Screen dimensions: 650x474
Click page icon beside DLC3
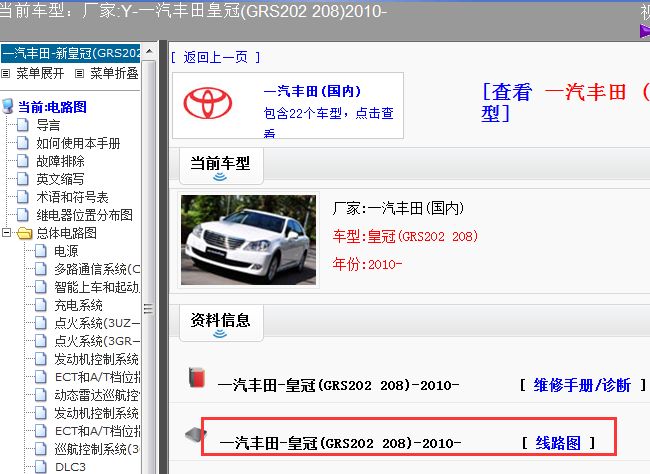[41, 467]
